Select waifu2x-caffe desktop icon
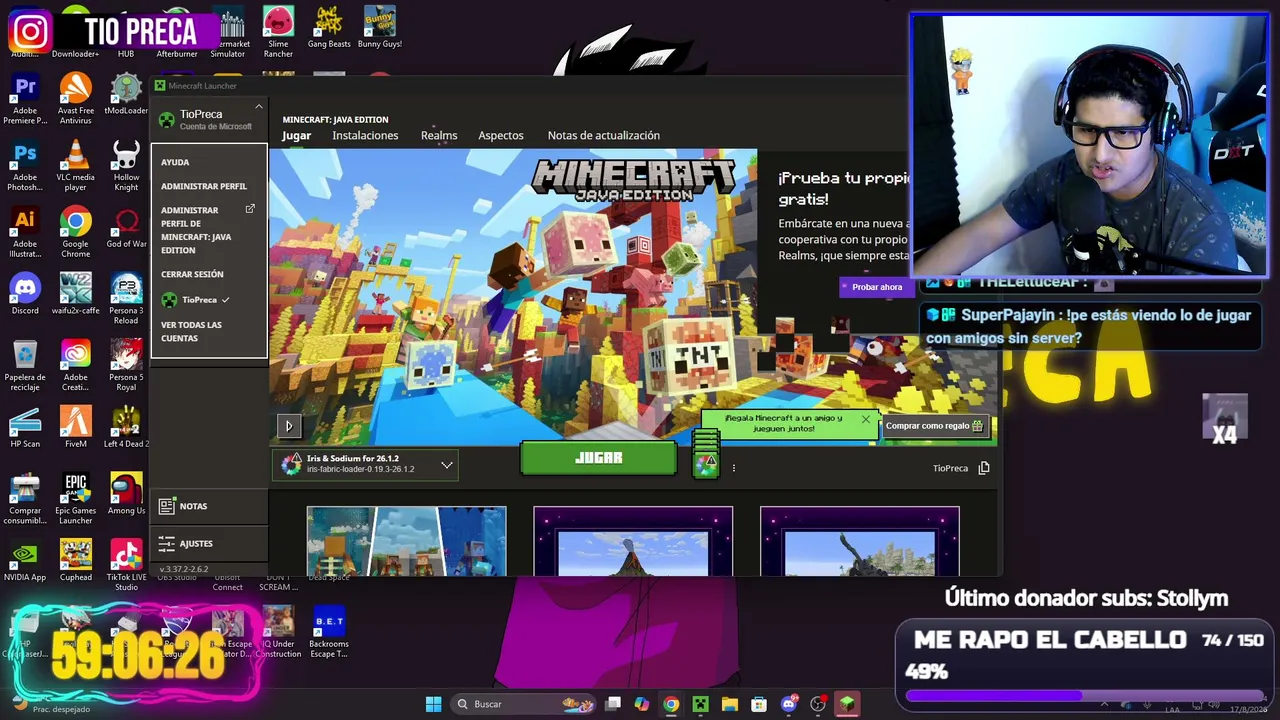 click(x=75, y=294)
